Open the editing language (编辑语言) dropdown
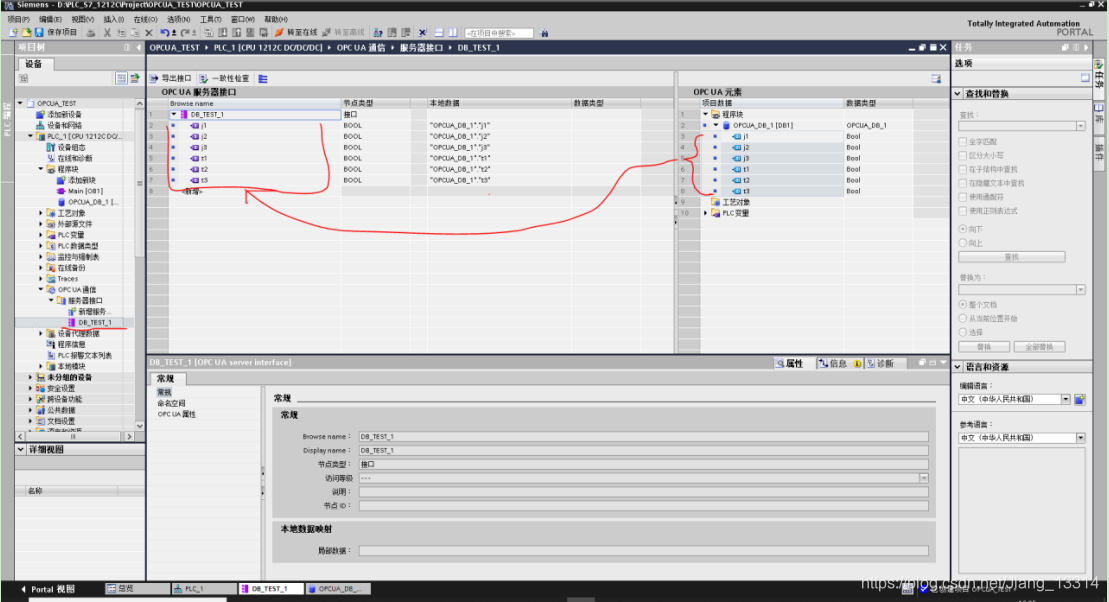 pyautogui.click(x=1065, y=400)
